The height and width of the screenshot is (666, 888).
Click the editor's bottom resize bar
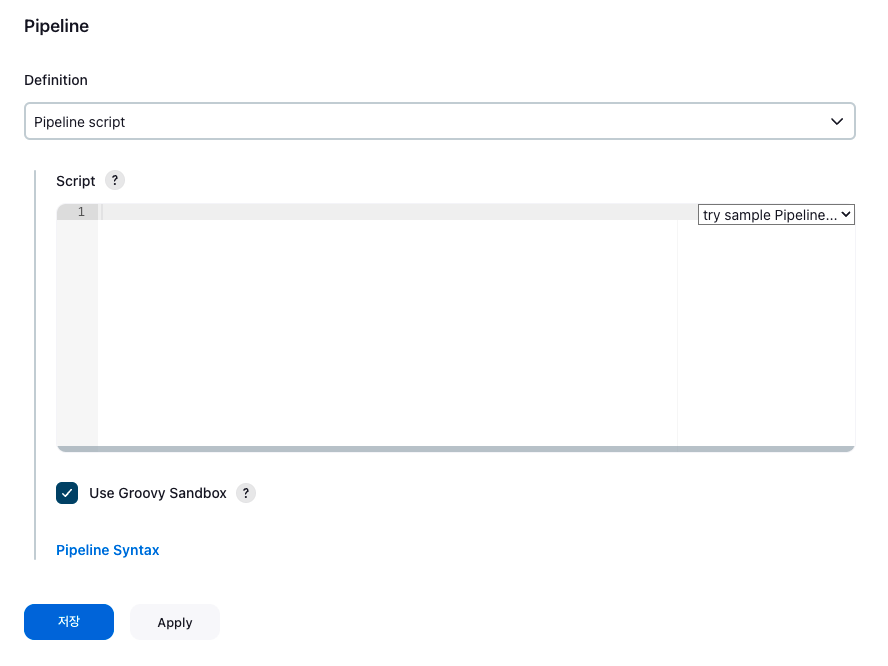(x=456, y=449)
